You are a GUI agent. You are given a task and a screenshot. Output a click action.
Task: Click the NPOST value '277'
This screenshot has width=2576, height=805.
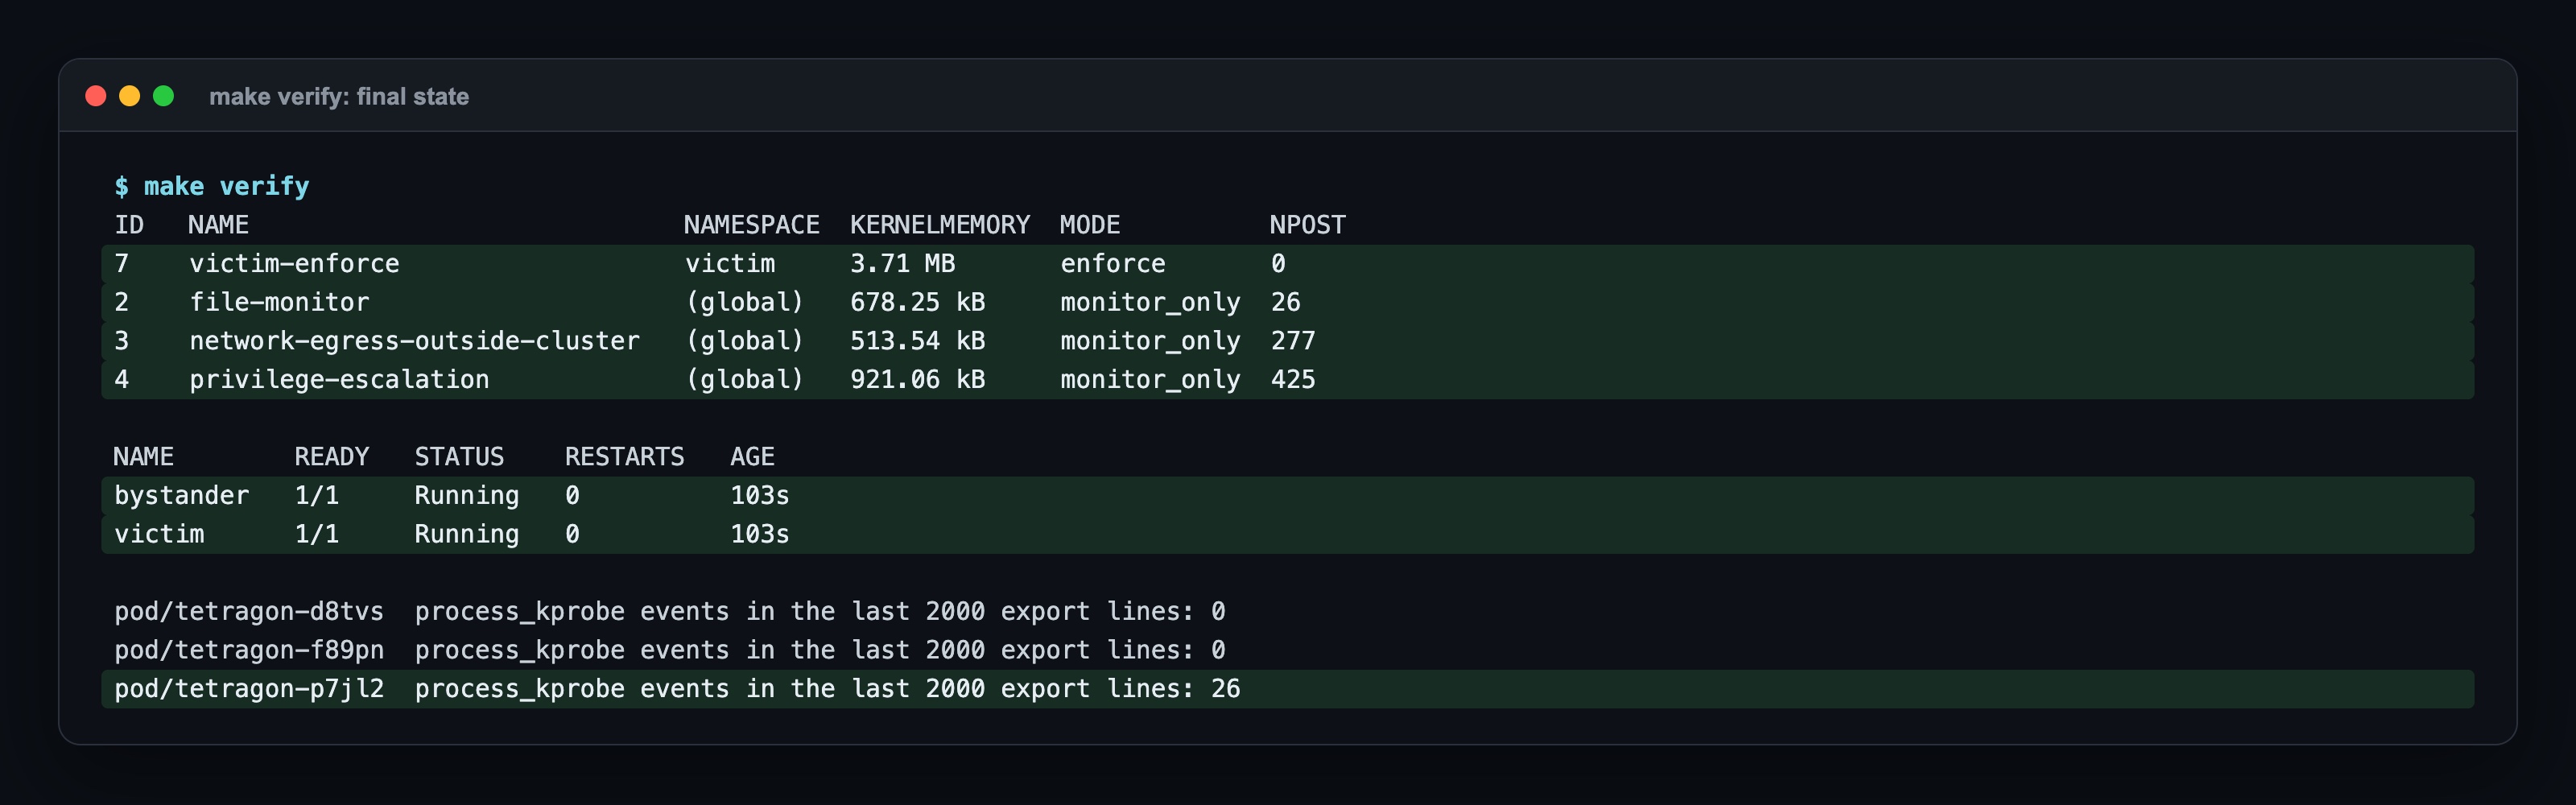click(1293, 341)
